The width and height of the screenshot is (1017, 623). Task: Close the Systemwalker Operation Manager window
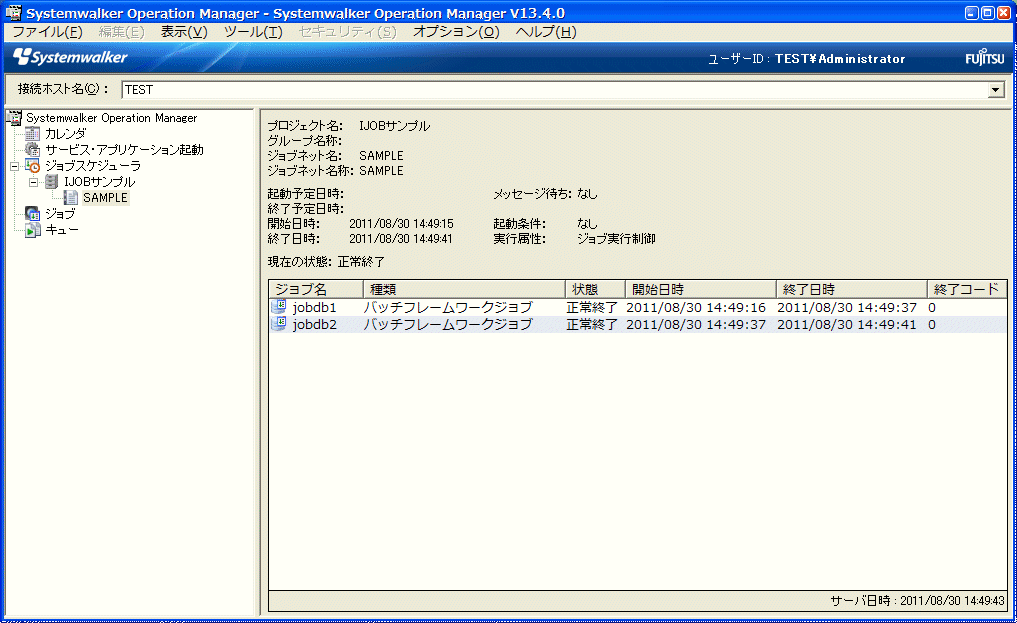1003,13
